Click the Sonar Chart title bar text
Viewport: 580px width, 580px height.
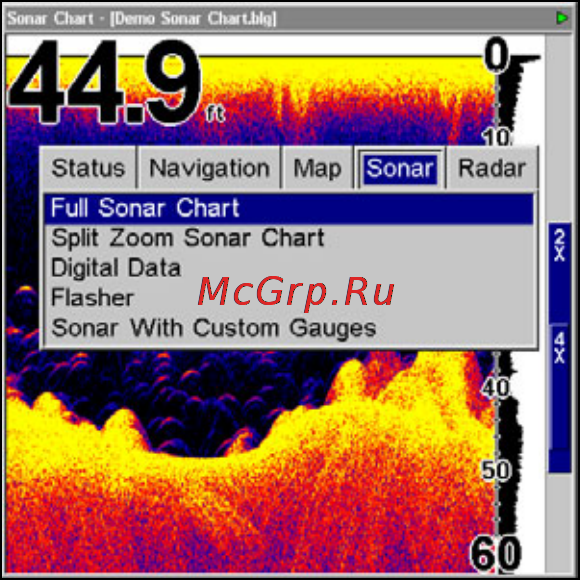coord(142,18)
